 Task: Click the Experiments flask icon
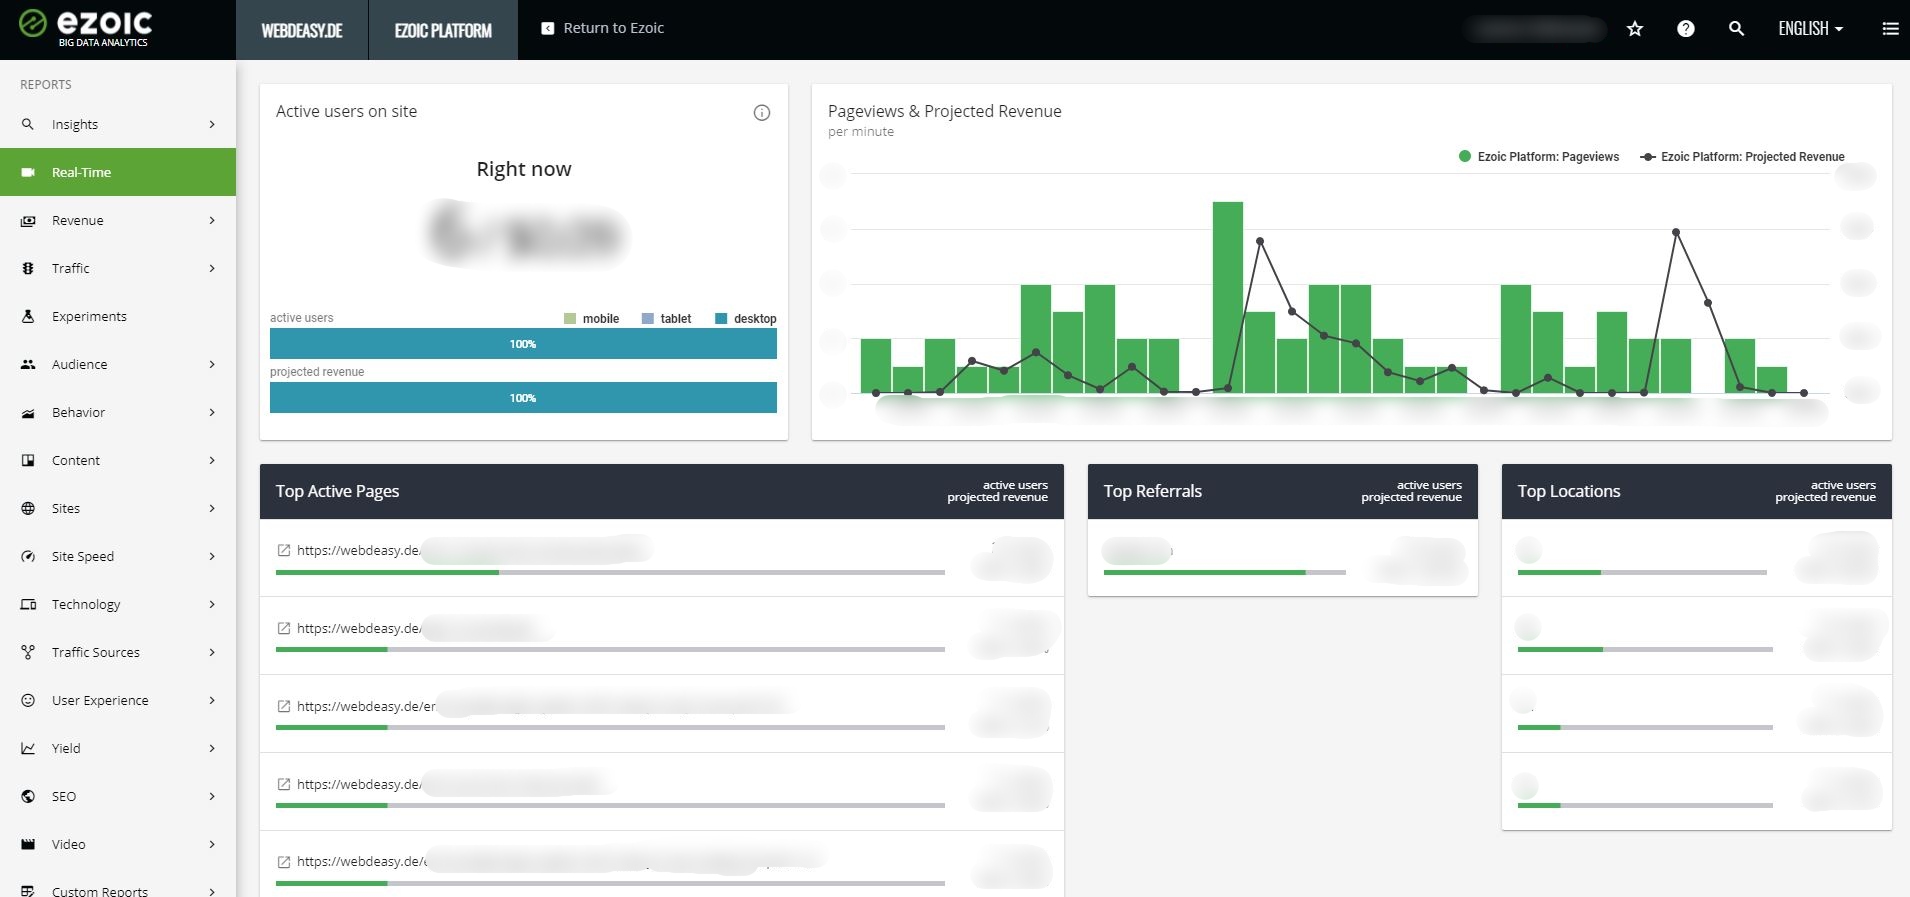(x=28, y=316)
